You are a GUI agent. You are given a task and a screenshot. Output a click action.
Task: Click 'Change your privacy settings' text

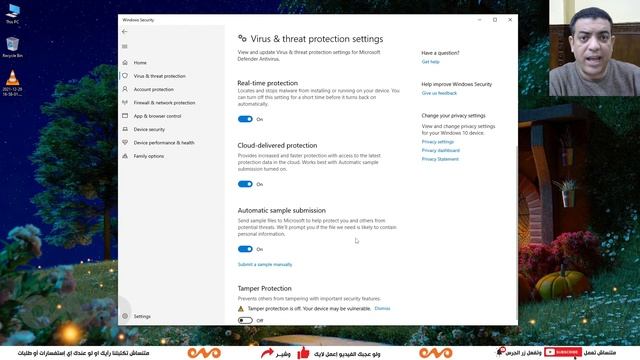click(453, 116)
